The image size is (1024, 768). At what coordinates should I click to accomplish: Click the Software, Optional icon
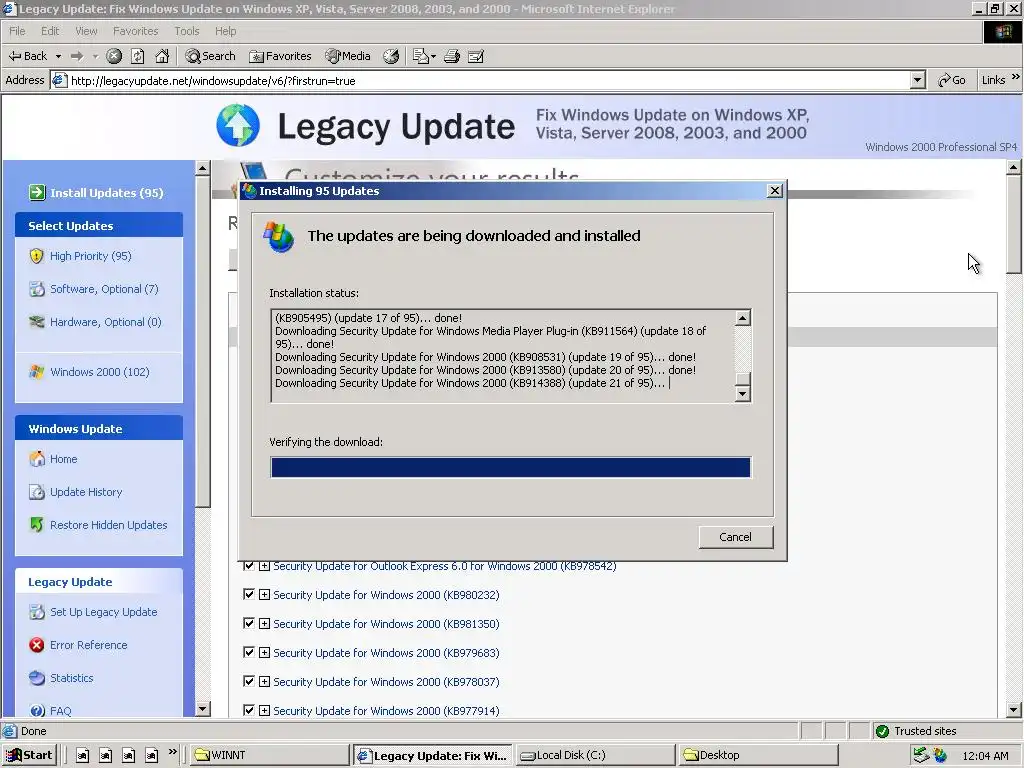coord(37,289)
